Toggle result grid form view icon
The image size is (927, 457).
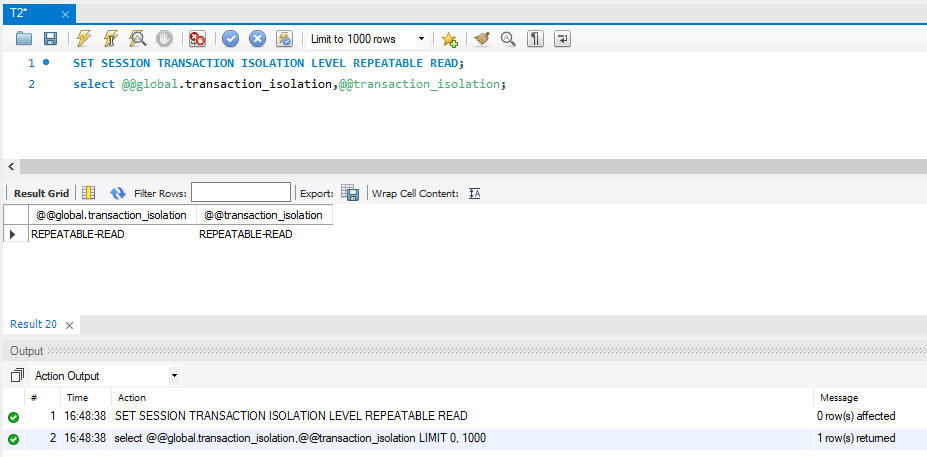click(x=89, y=193)
